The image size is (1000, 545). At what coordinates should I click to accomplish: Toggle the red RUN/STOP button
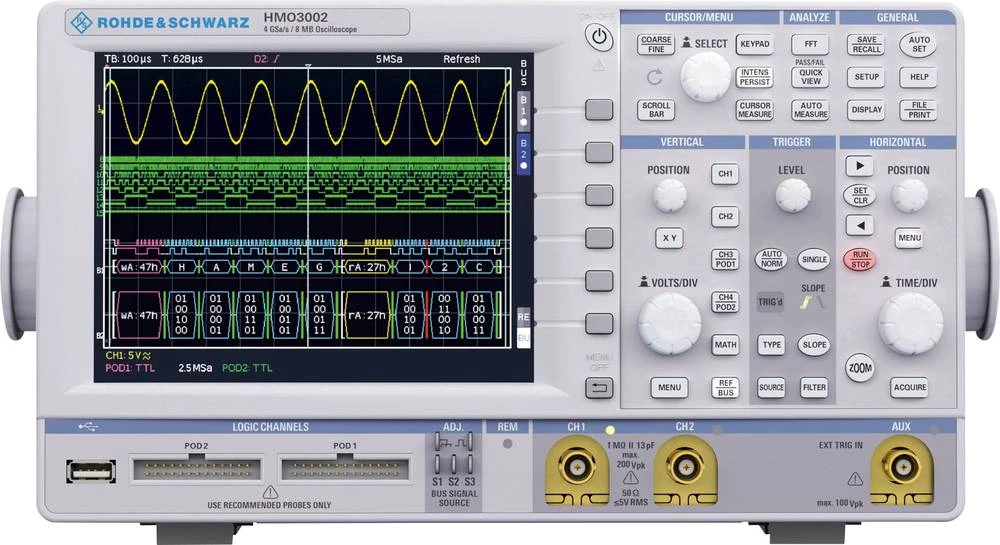[x=858, y=260]
